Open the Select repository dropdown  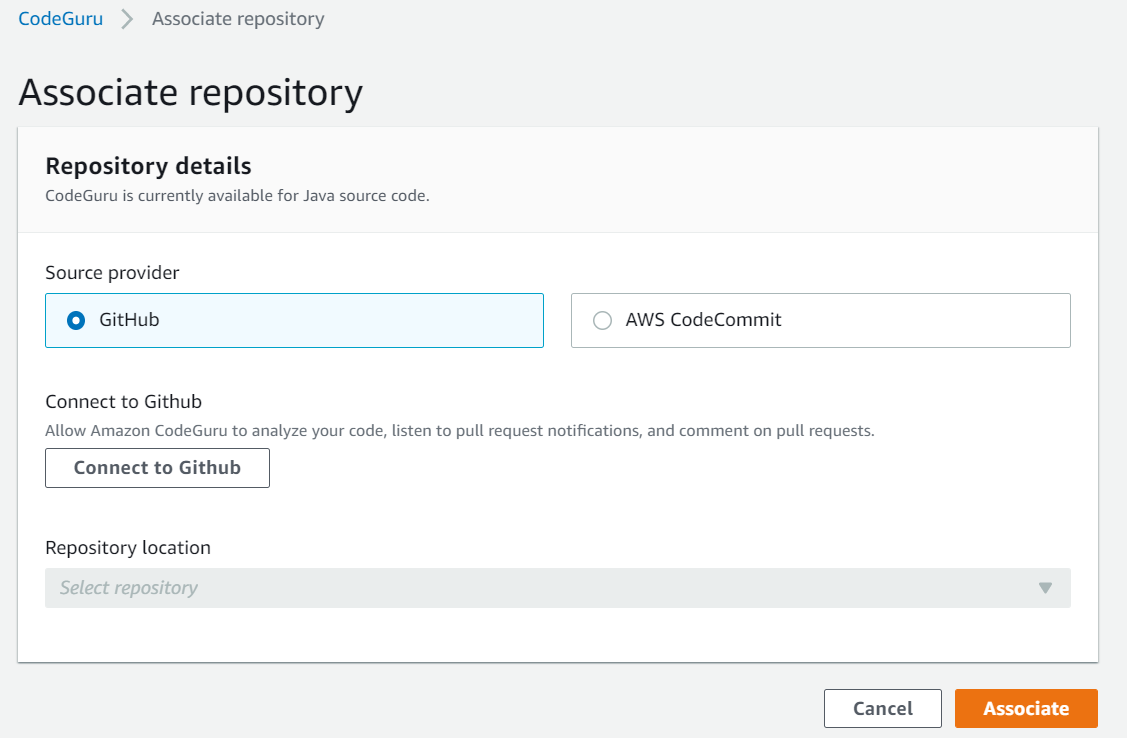click(x=558, y=588)
